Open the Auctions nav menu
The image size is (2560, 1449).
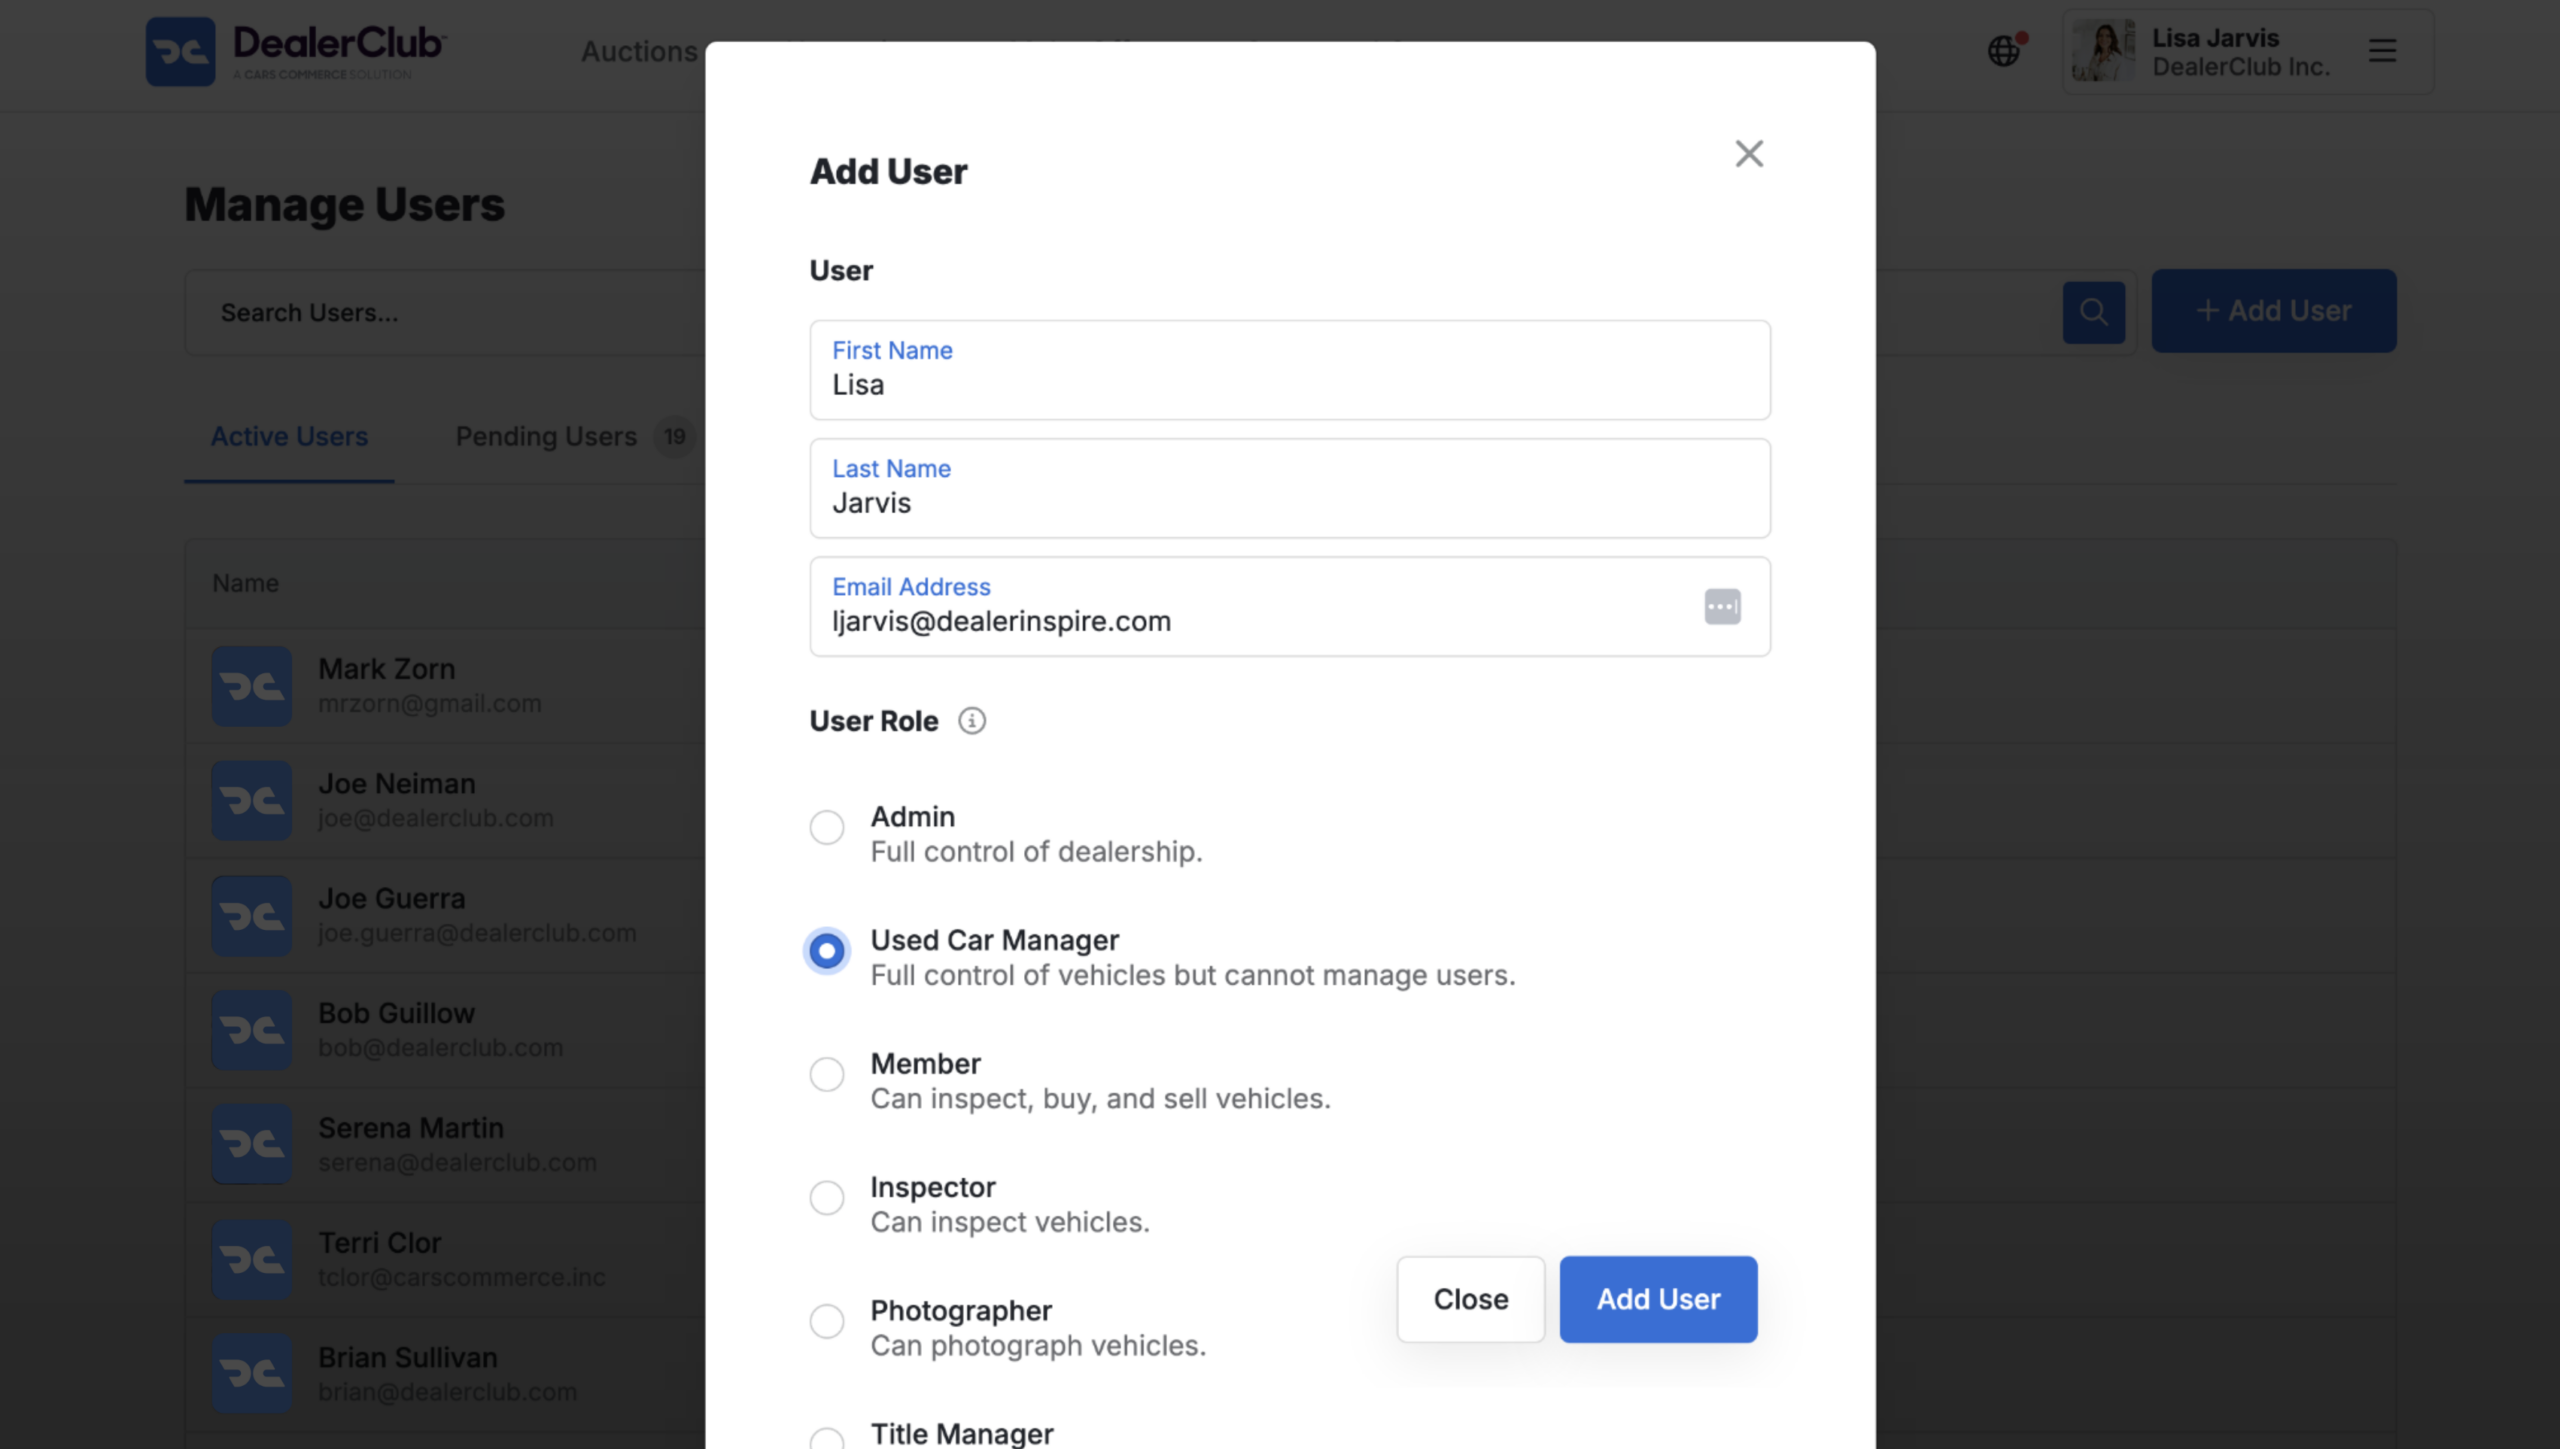(639, 51)
